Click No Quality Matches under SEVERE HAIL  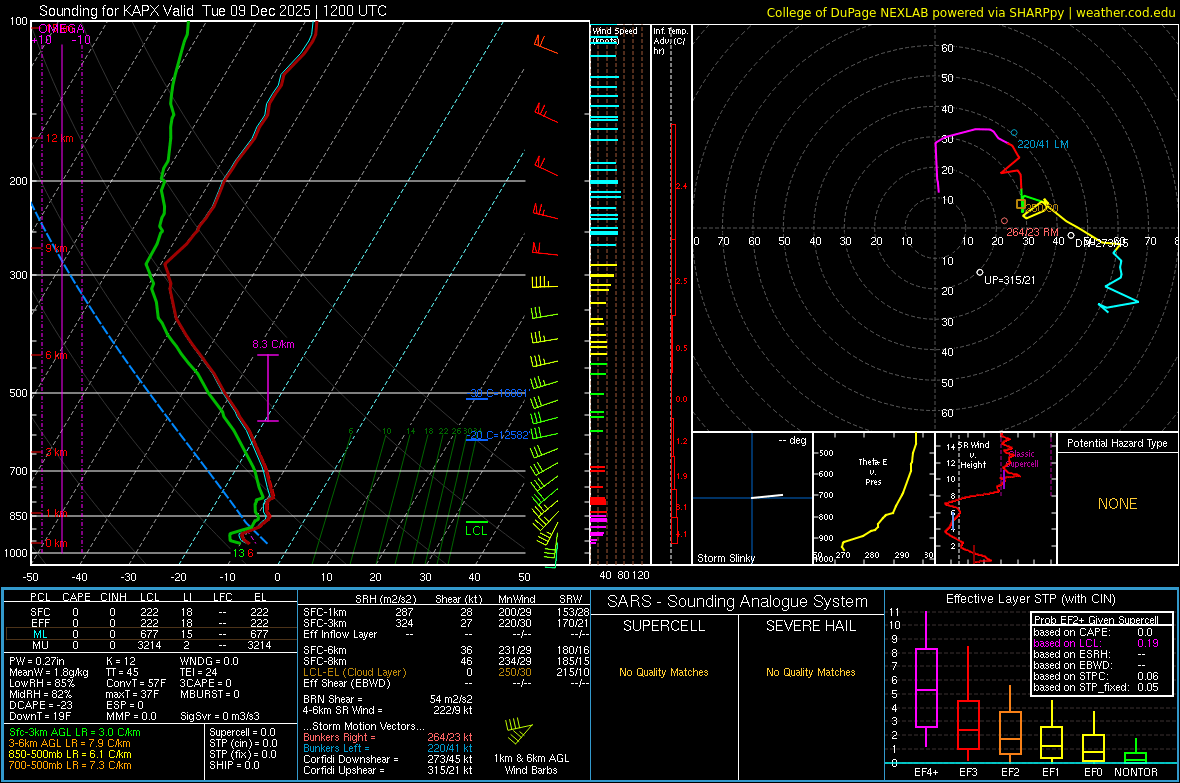[810, 672]
